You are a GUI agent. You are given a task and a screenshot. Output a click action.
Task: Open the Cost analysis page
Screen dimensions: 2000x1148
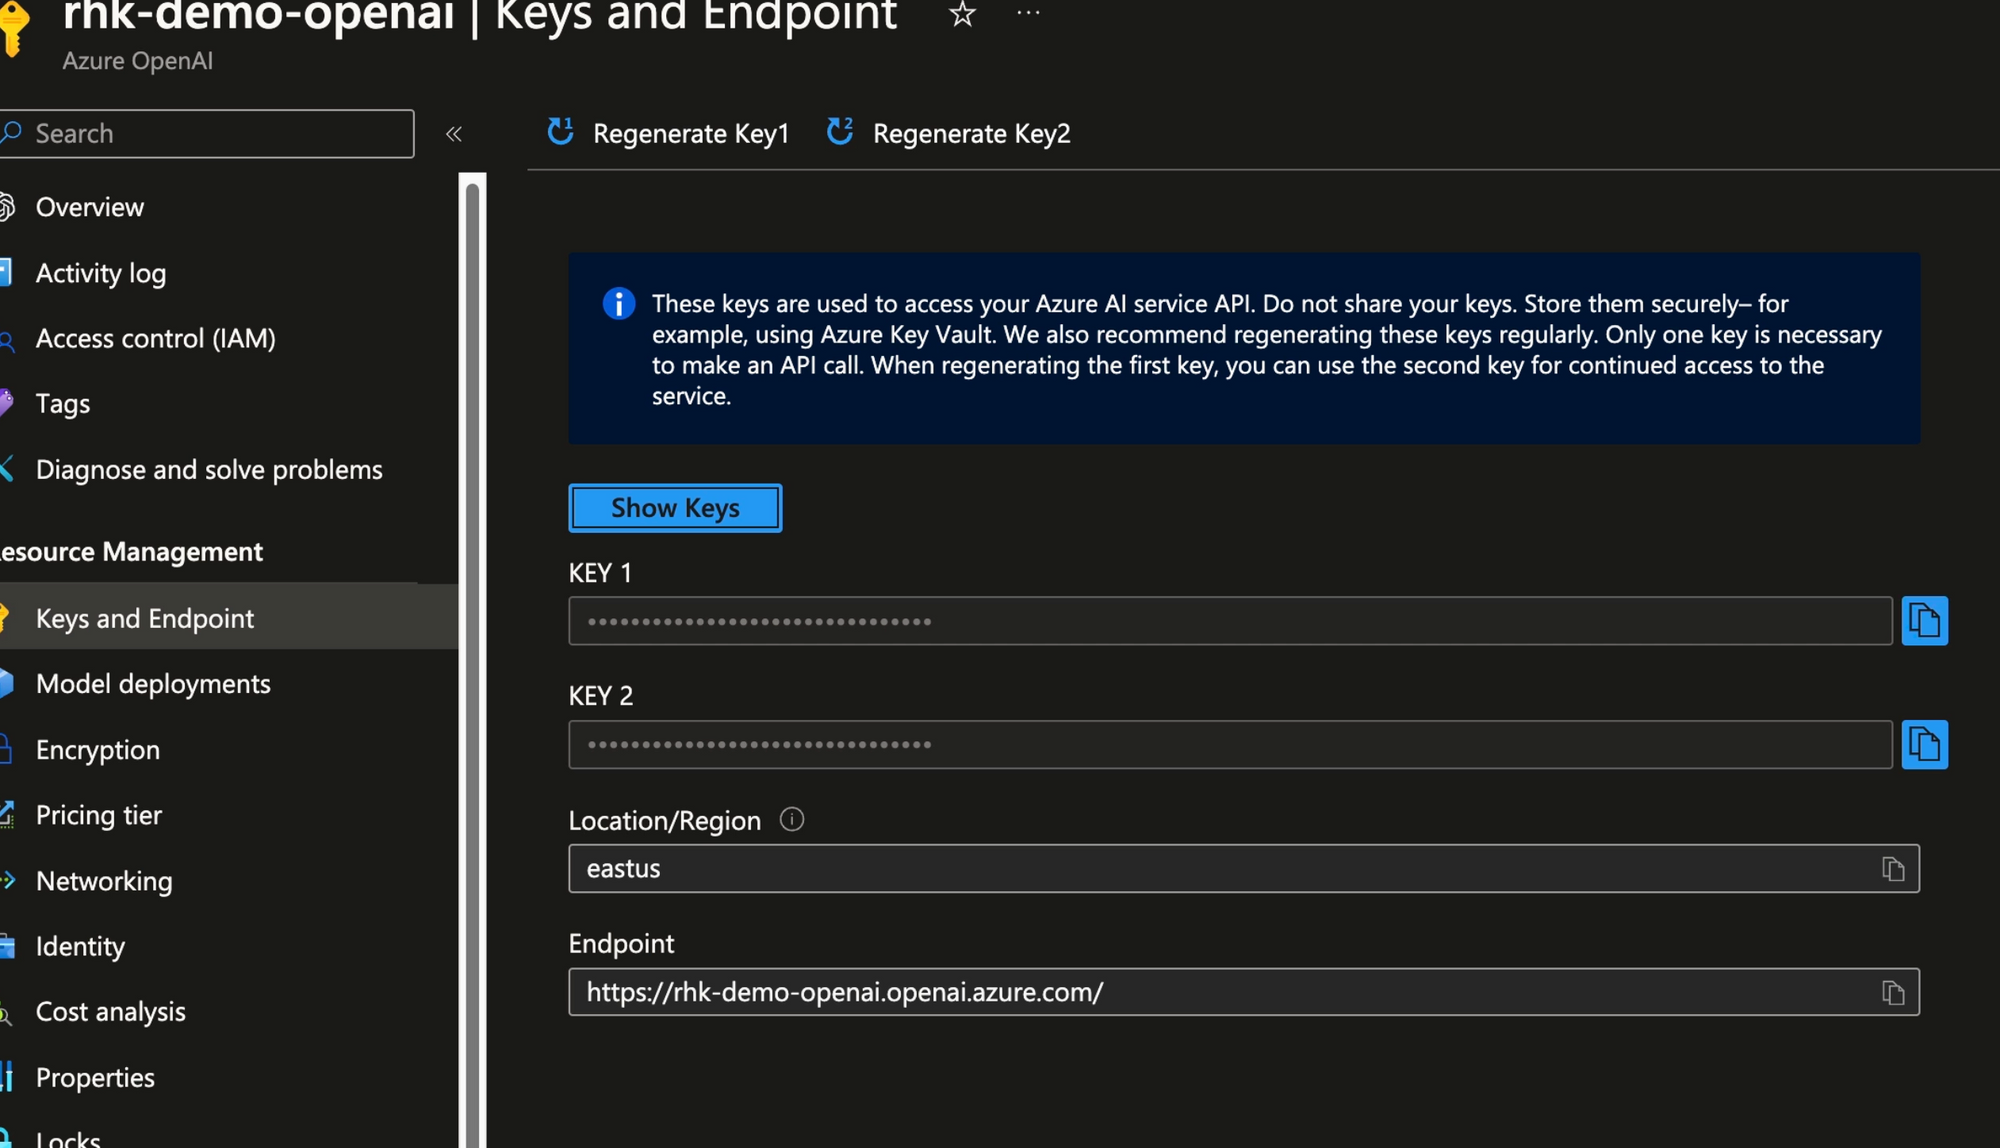(110, 1012)
